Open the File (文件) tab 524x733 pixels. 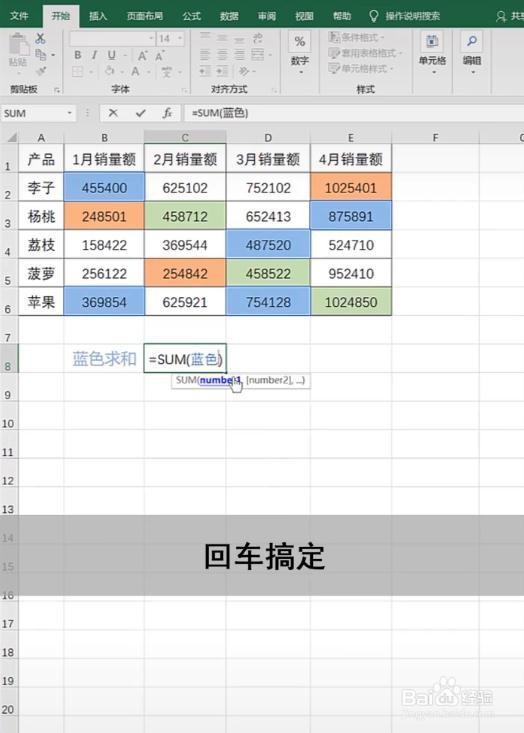[x=19, y=16]
